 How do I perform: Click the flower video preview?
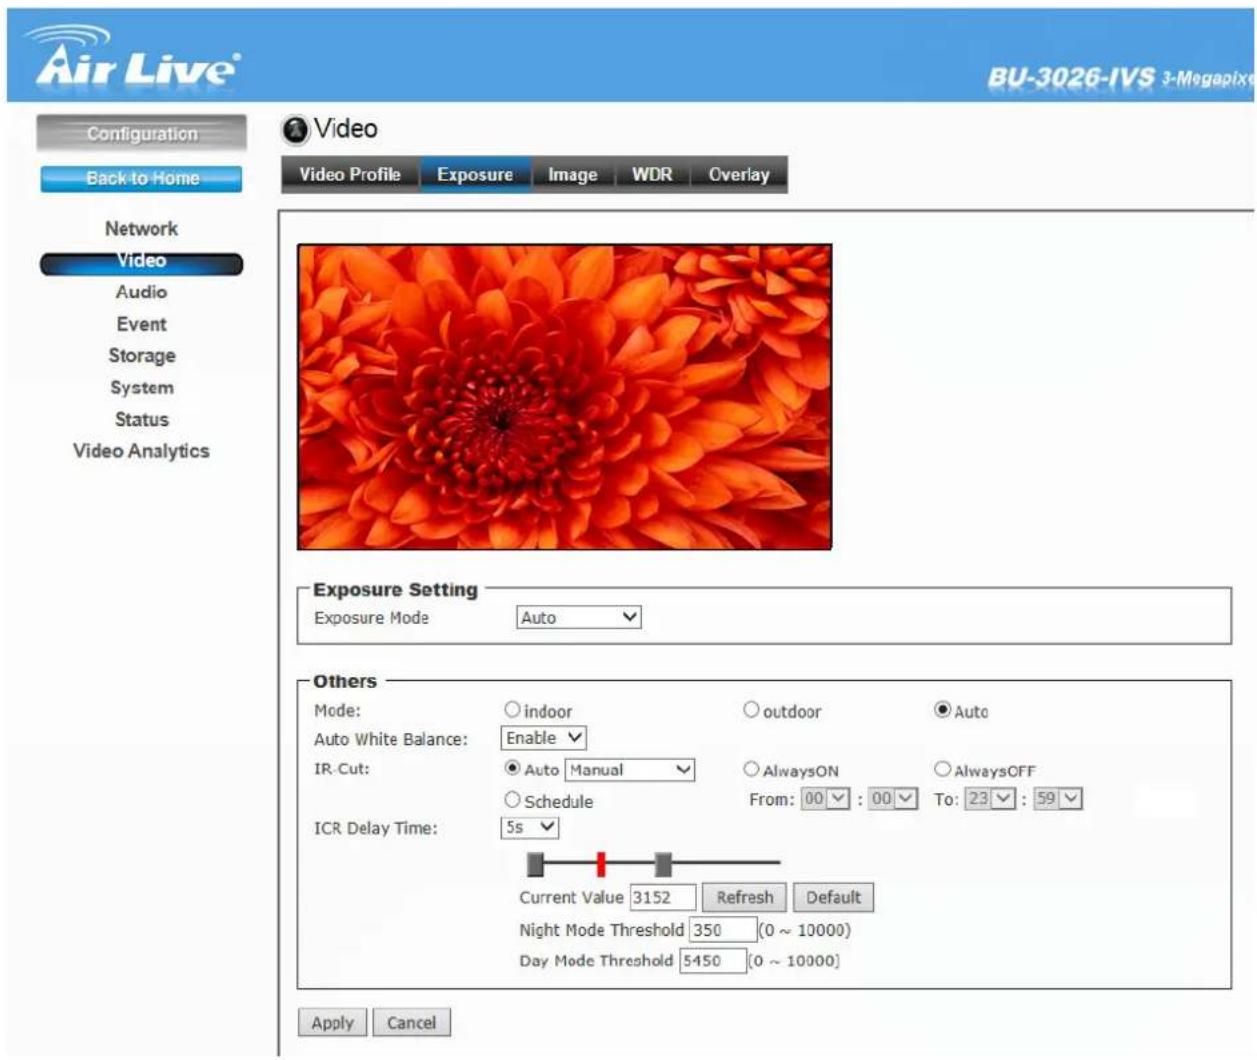tap(564, 397)
